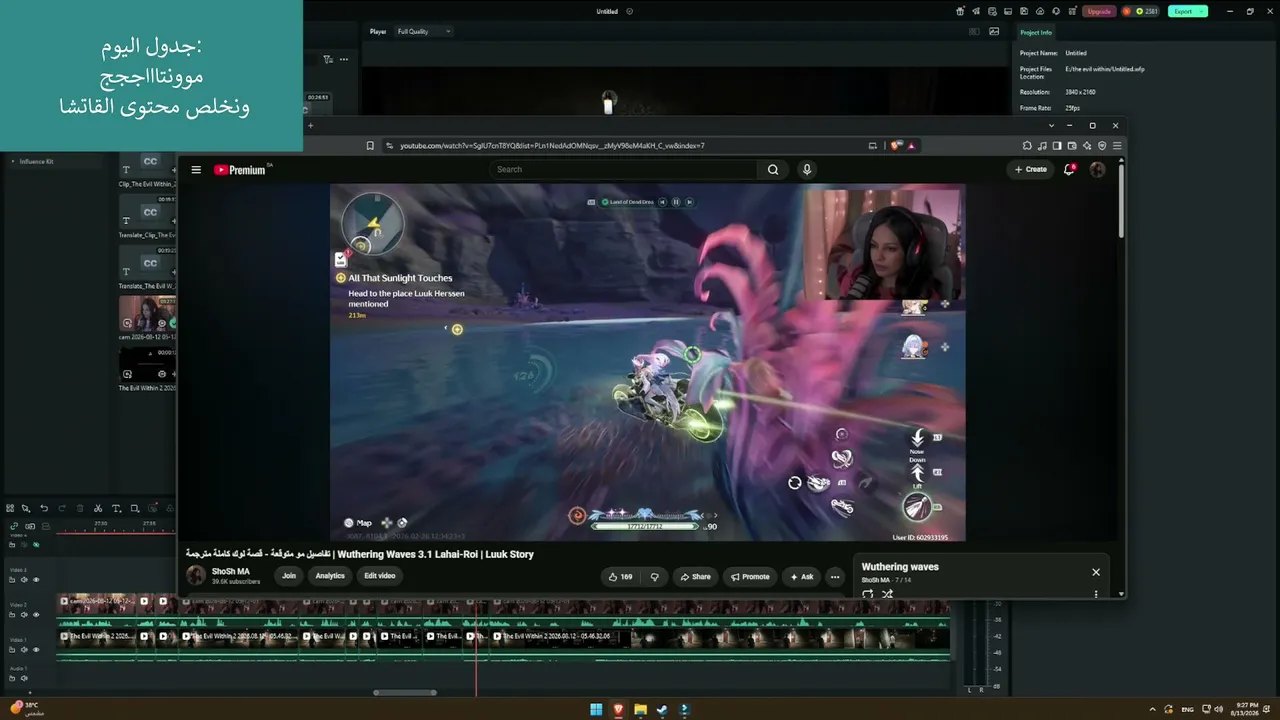Click the Edit video button
Image resolution: width=1280 pixels, height=720 pixels.
[x=380, y=576]
